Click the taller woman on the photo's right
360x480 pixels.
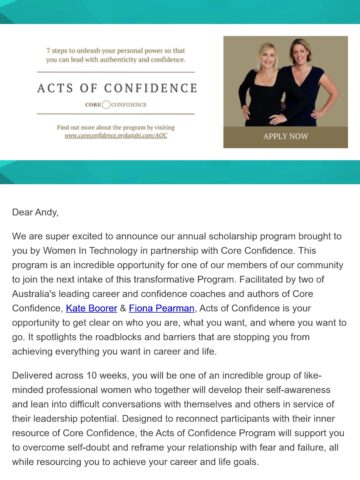[307, 83]
